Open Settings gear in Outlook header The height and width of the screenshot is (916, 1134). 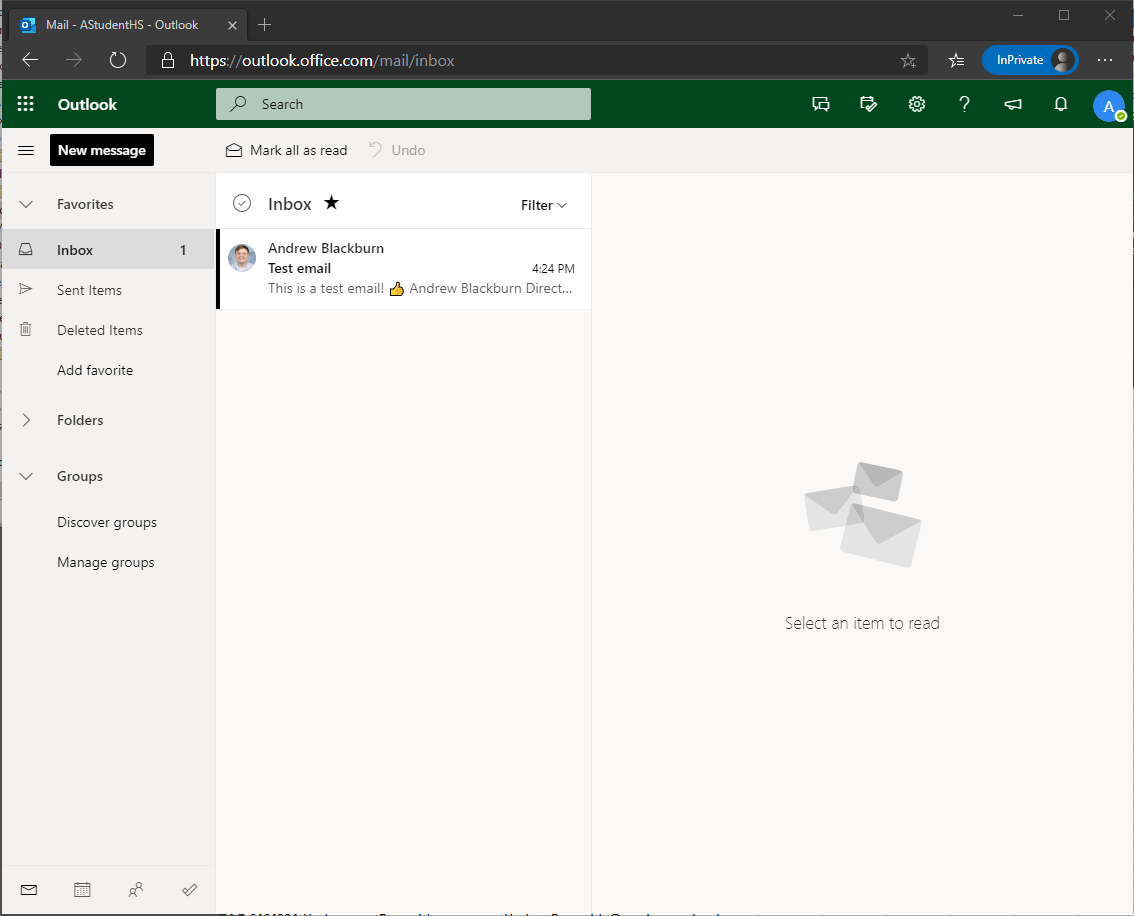click(916, 104)
